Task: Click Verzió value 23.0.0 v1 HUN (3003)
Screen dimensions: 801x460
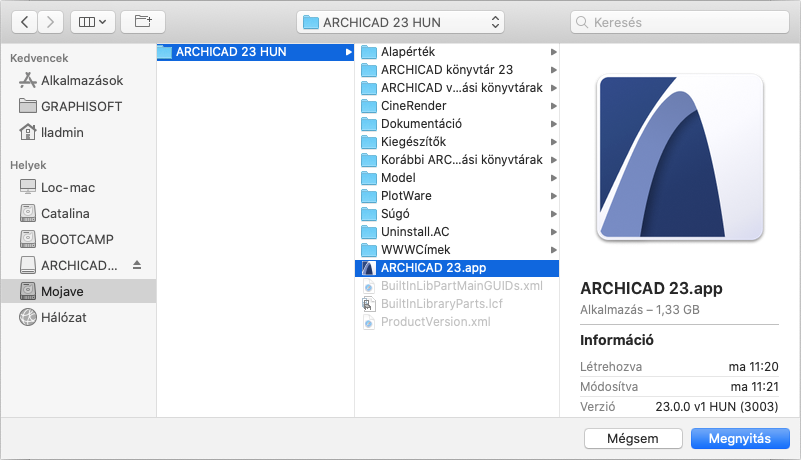Action: tap(717, 407)
